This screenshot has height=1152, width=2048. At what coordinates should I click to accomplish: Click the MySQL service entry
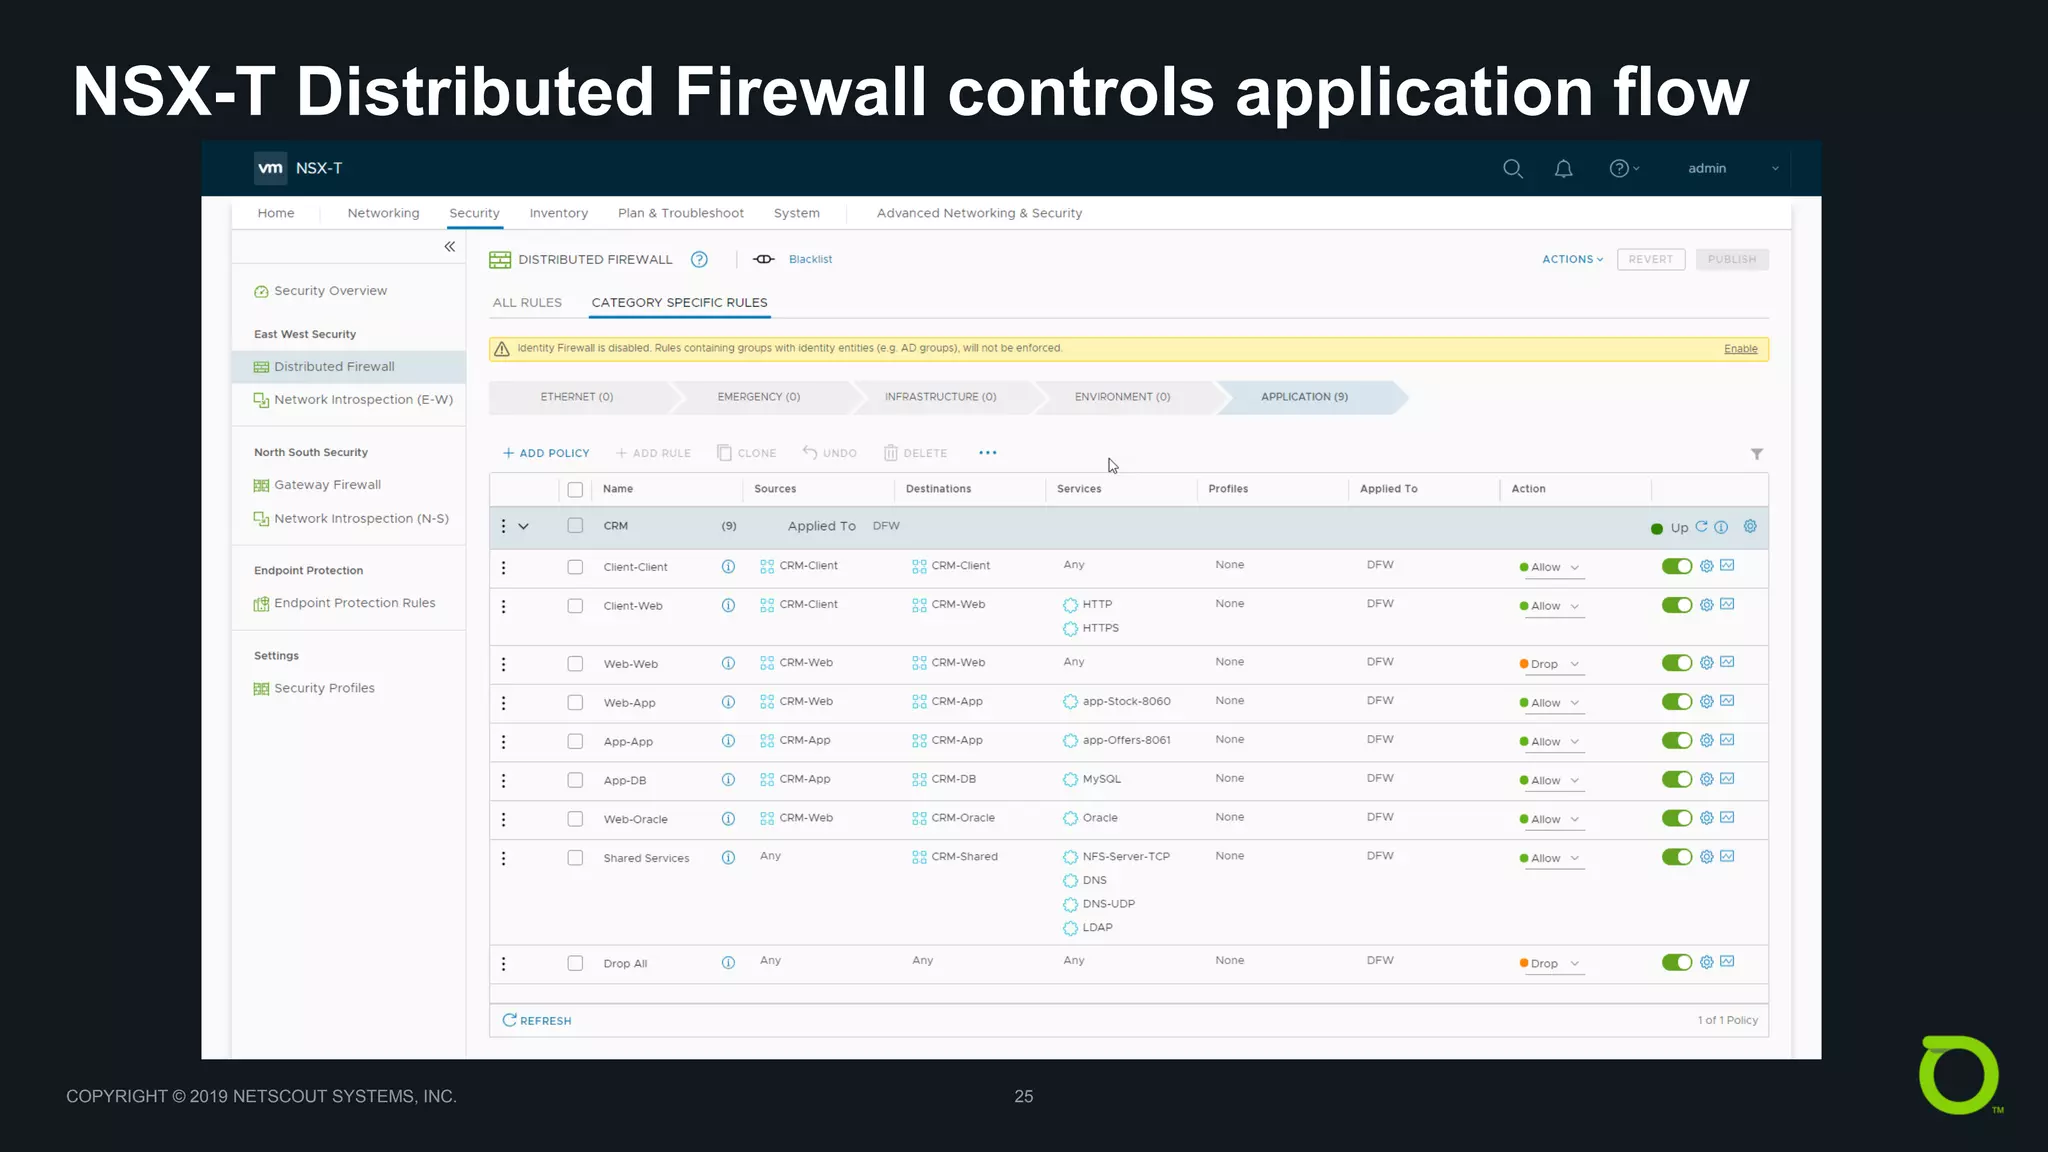[x=1092, y=780]
